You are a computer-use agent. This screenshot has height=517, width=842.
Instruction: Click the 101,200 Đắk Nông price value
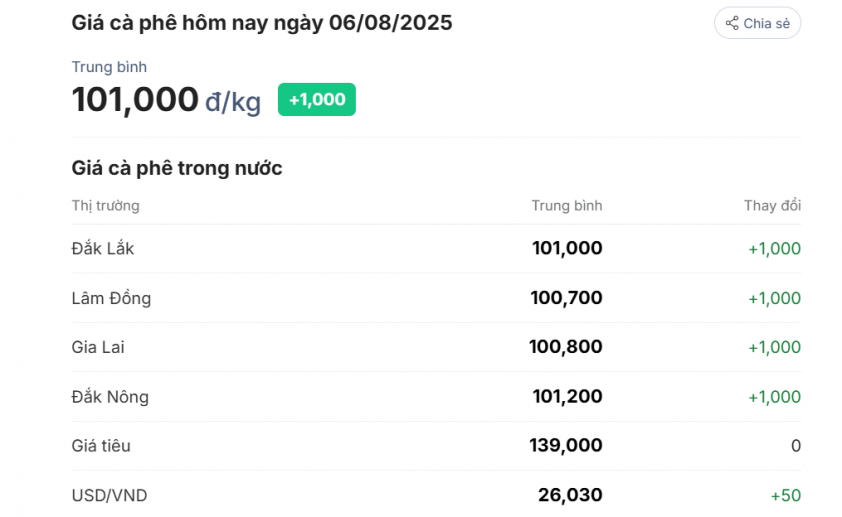click(x=568, y=396)
